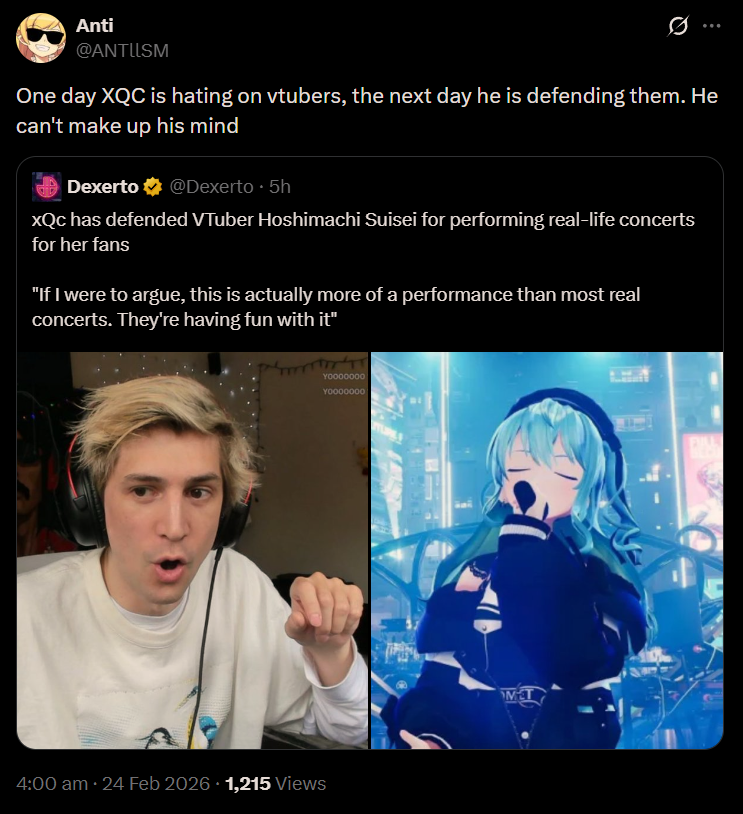Viewport: 743px width, 814px height.
Task: Open the Dexerto account name
Action: 103,186
